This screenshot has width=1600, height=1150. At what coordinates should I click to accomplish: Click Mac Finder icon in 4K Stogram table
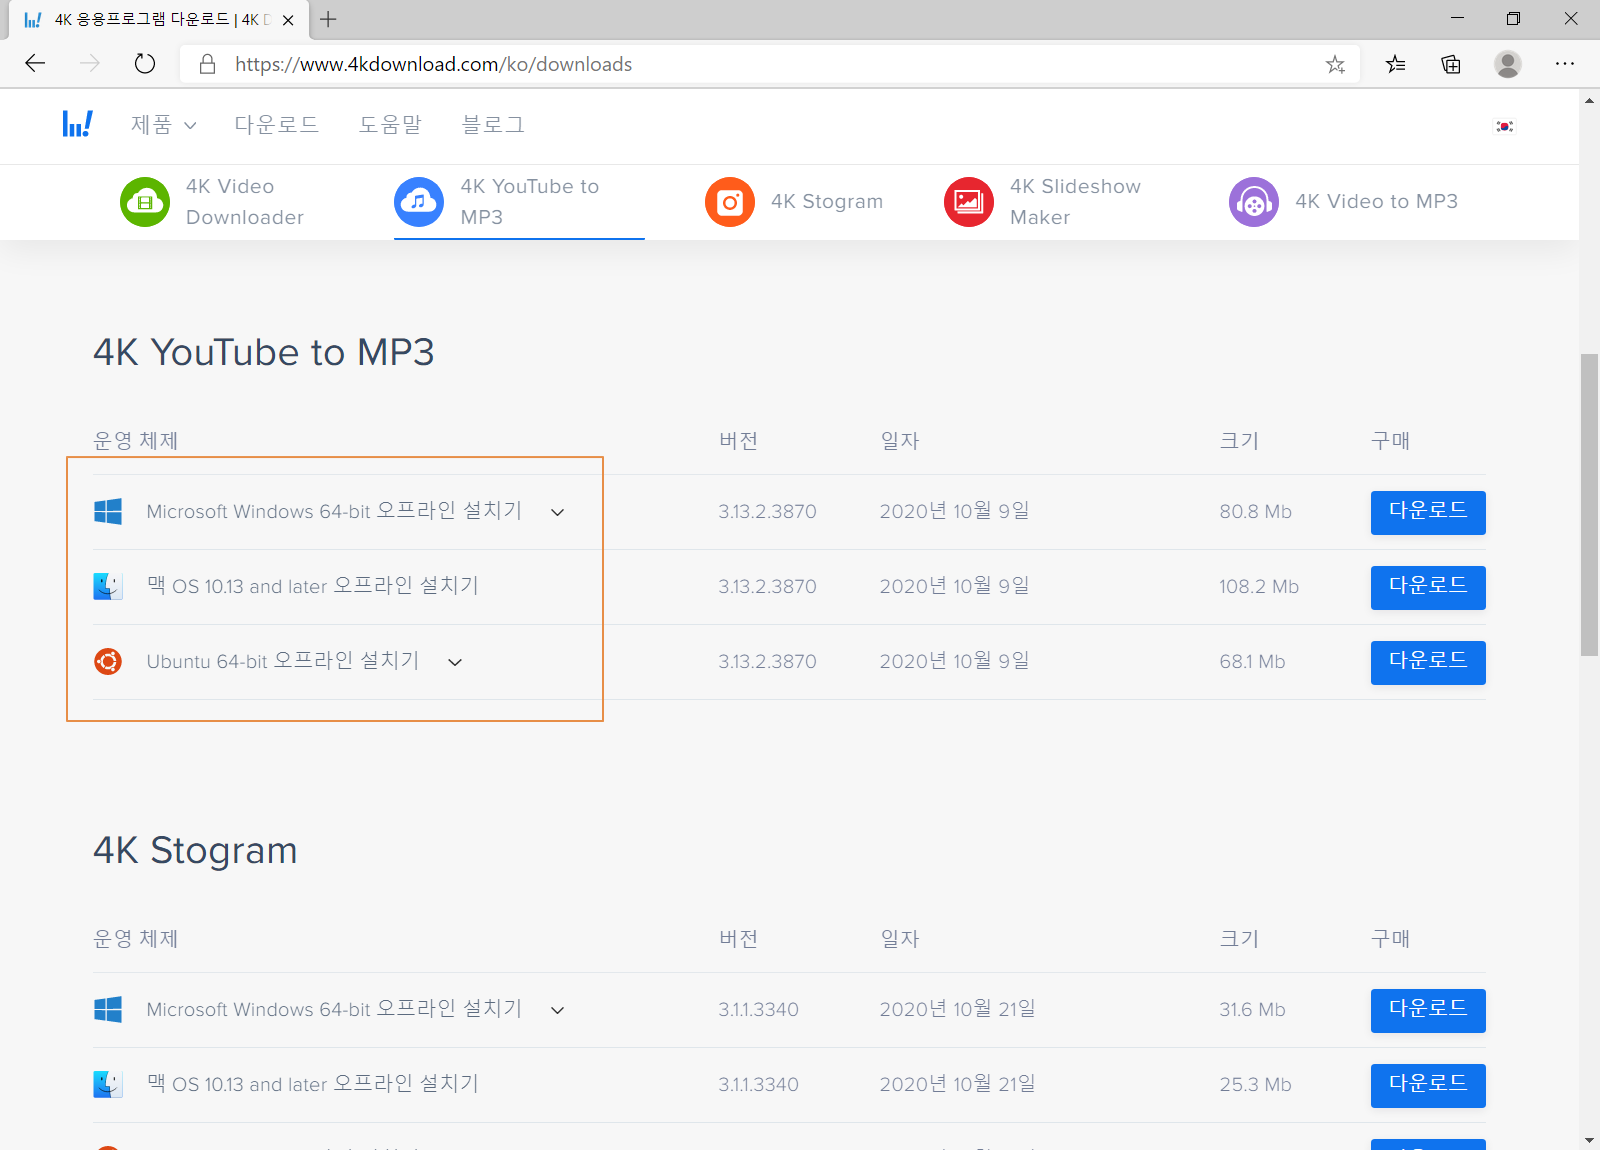pyautogui.click(x=108, y=1084)
